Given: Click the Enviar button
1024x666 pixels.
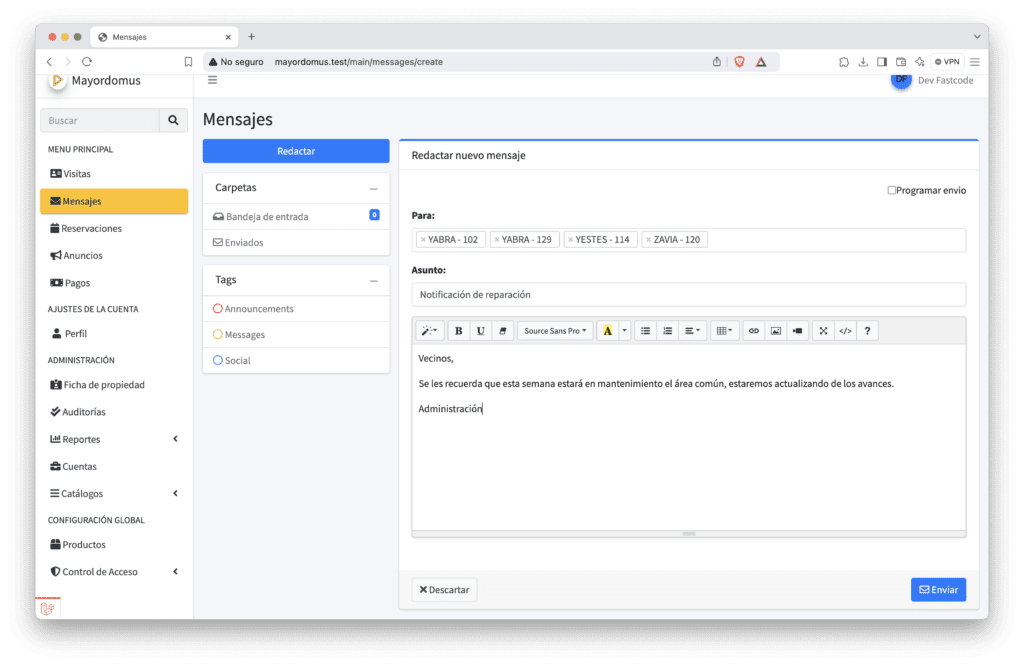Looking at the screenshot, I should tap(938, 590).
